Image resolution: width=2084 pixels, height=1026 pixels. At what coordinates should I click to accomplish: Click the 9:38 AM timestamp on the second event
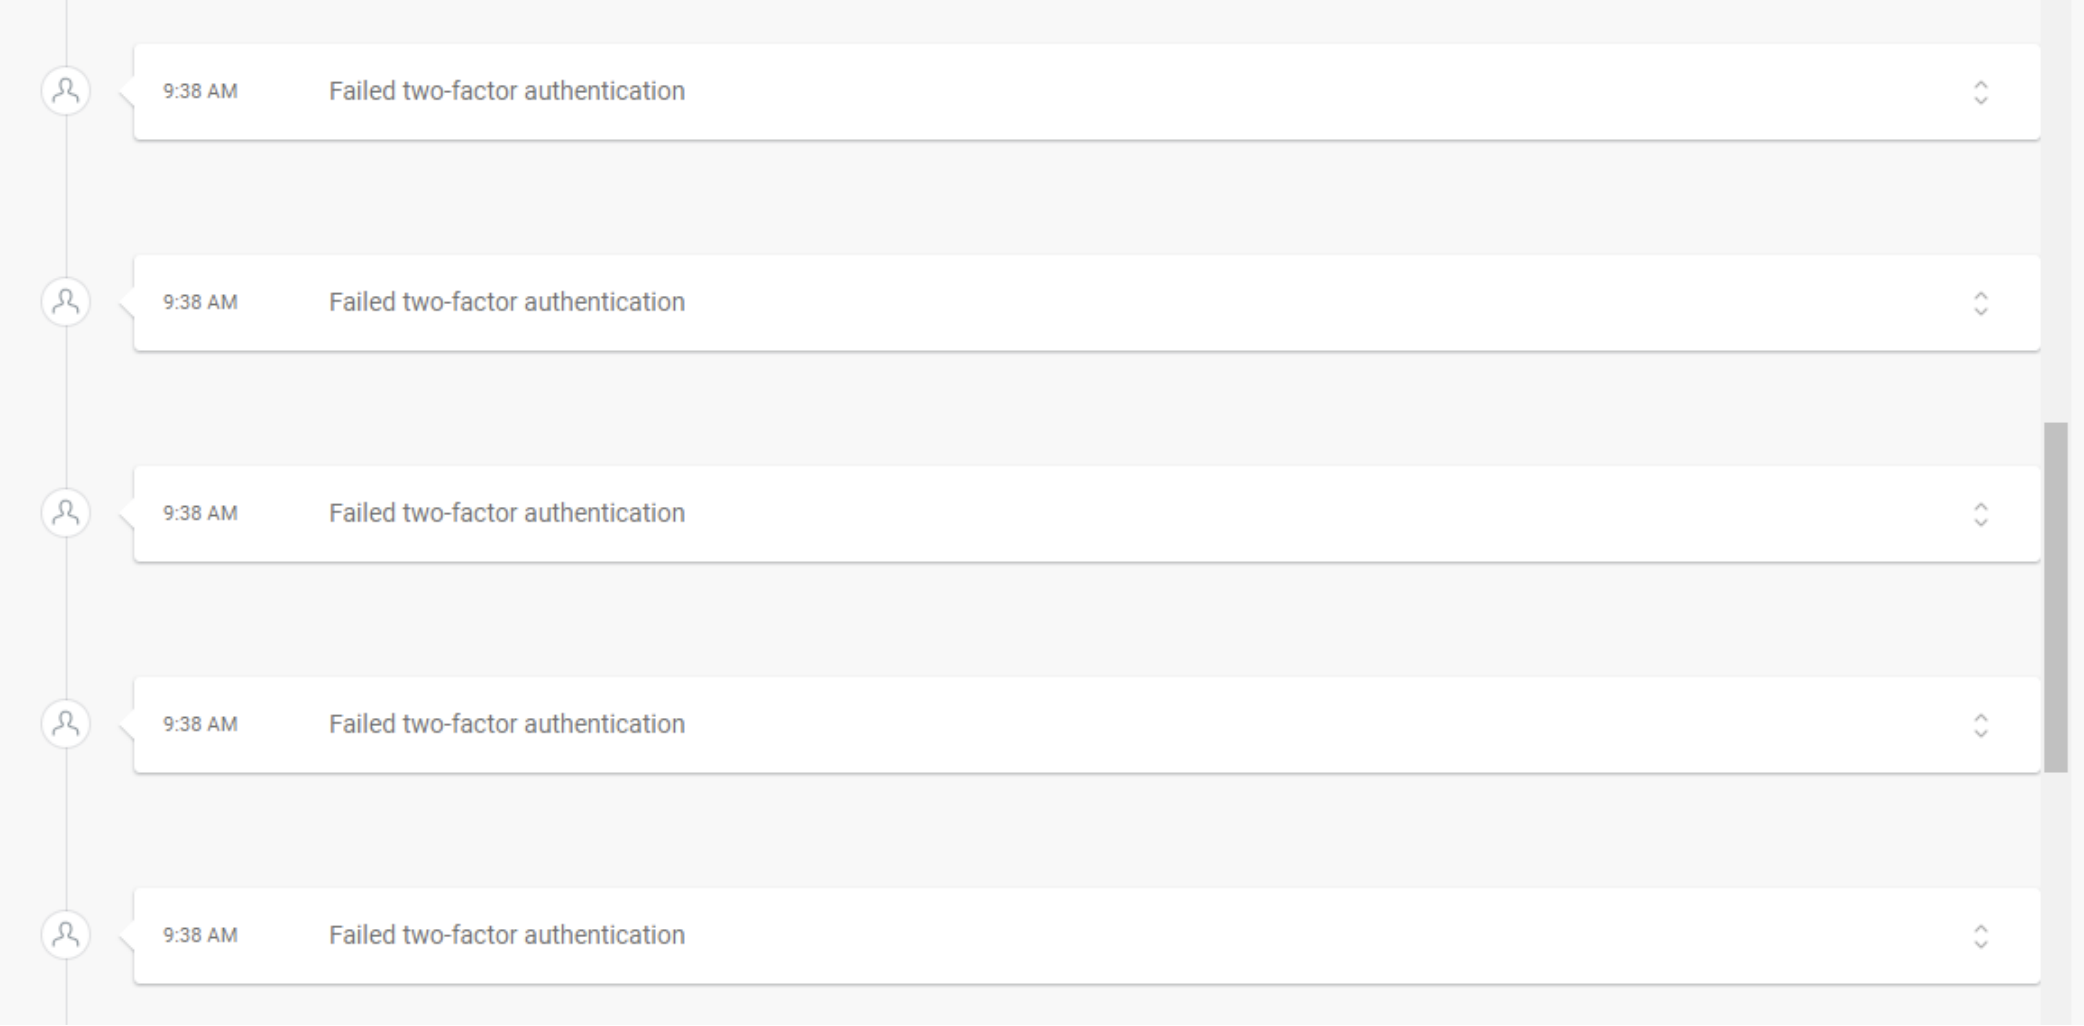tap(200, 302)
